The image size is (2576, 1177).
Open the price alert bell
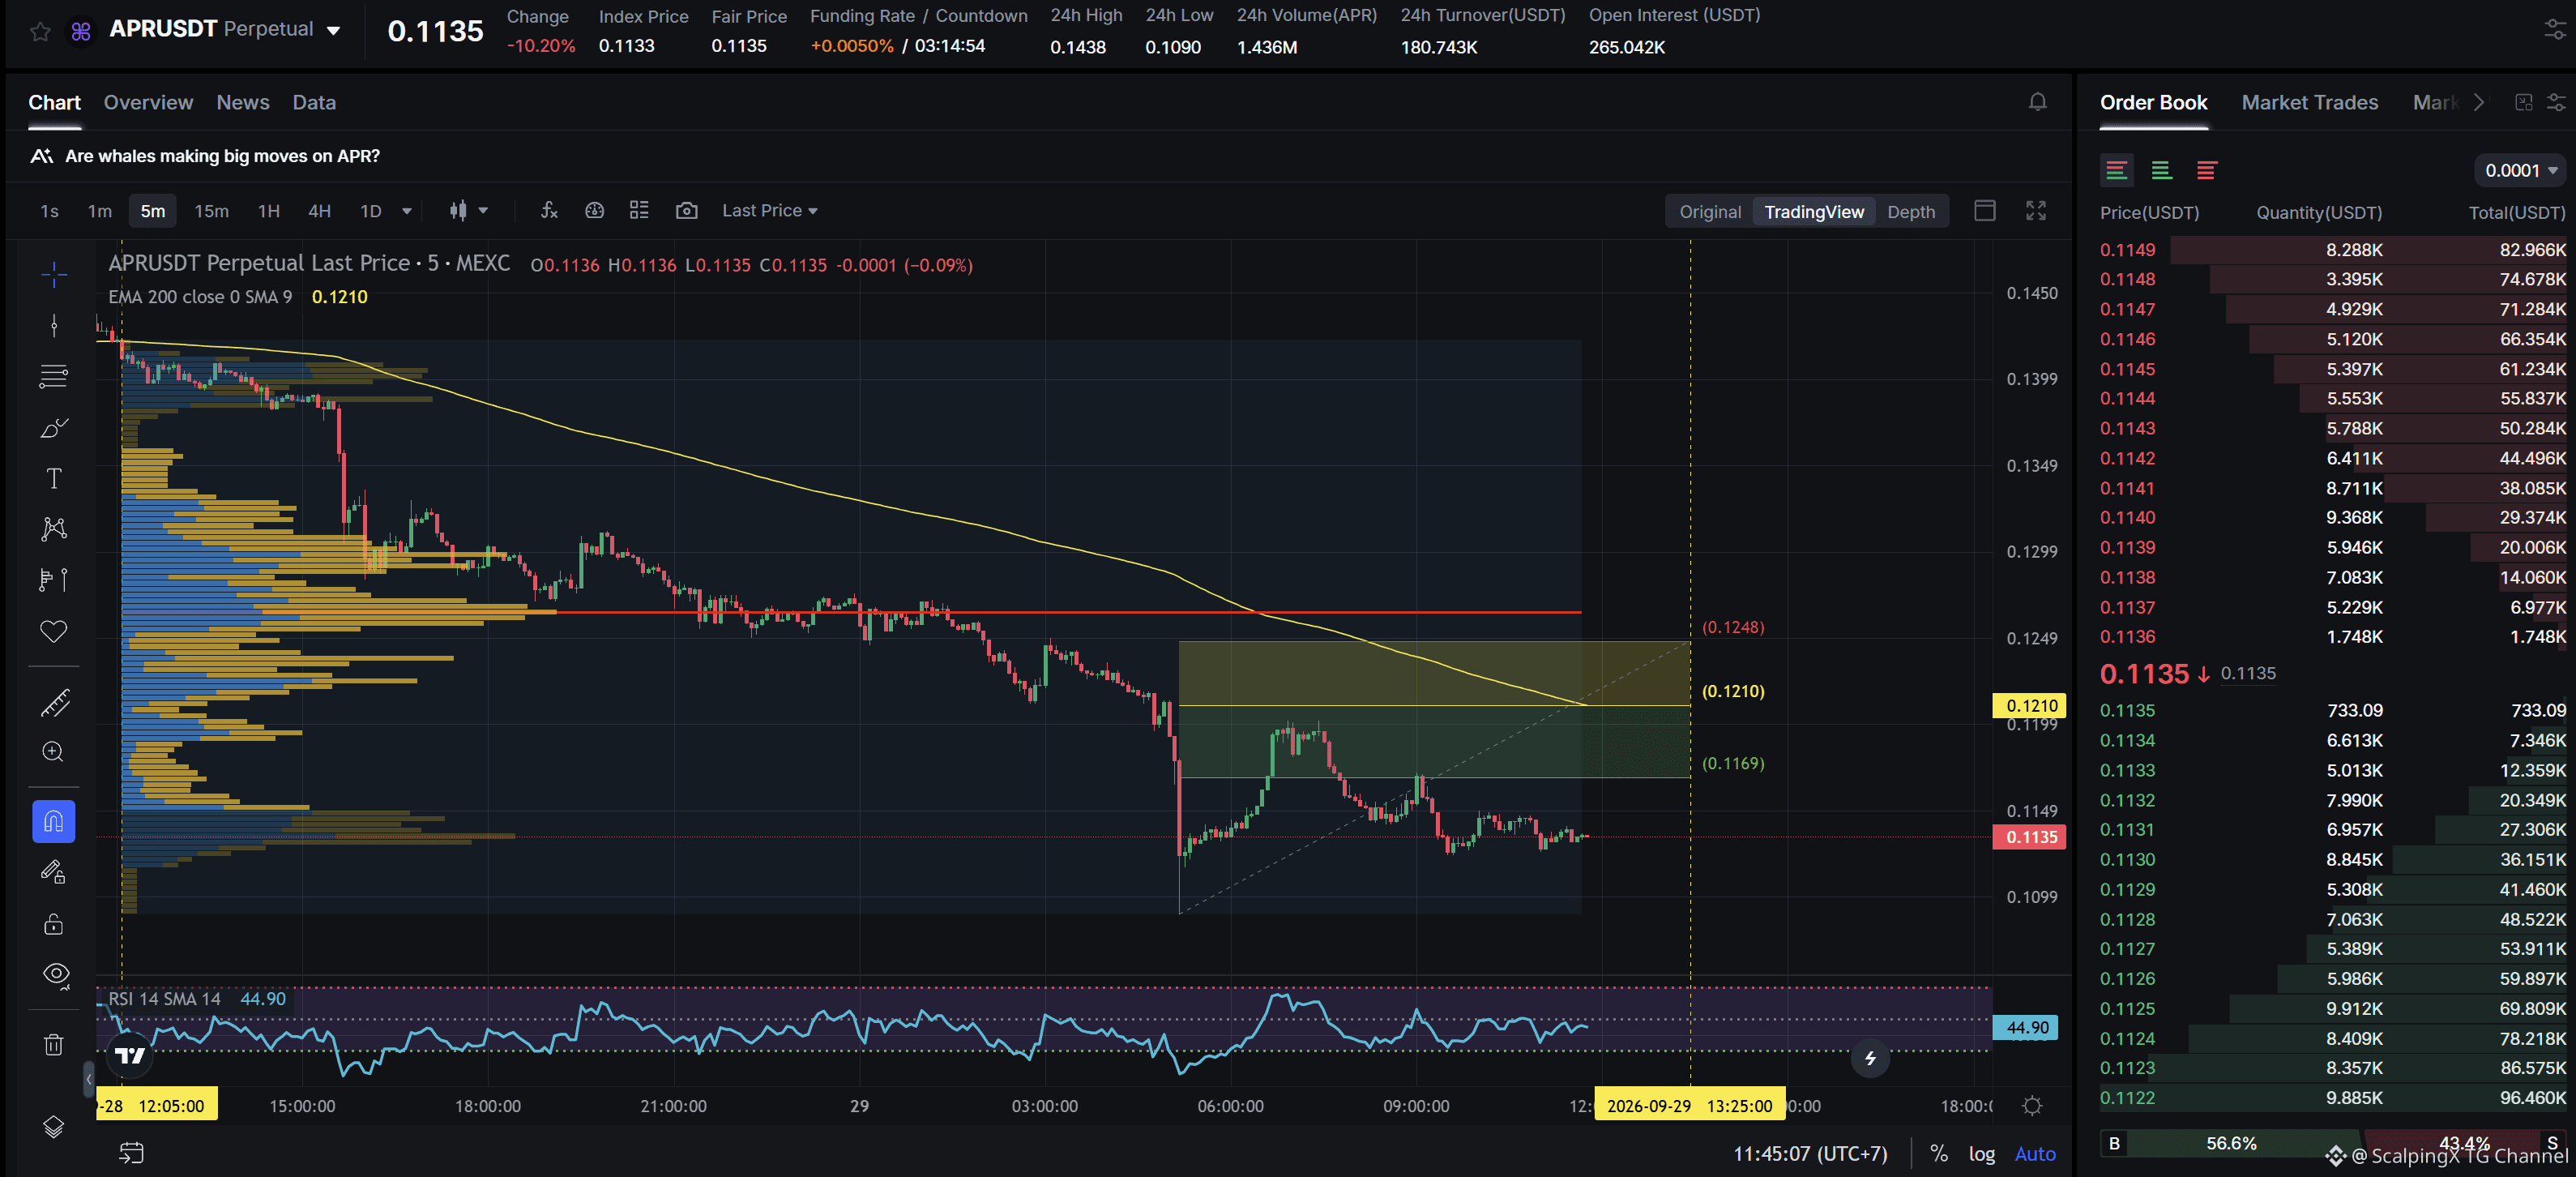[2037, 103]
